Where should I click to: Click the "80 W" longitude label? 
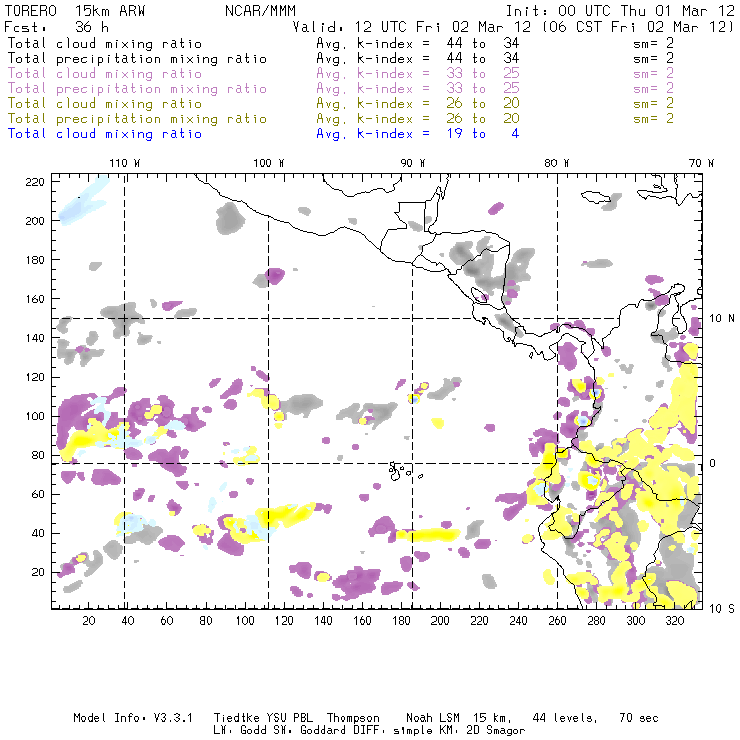556,163
